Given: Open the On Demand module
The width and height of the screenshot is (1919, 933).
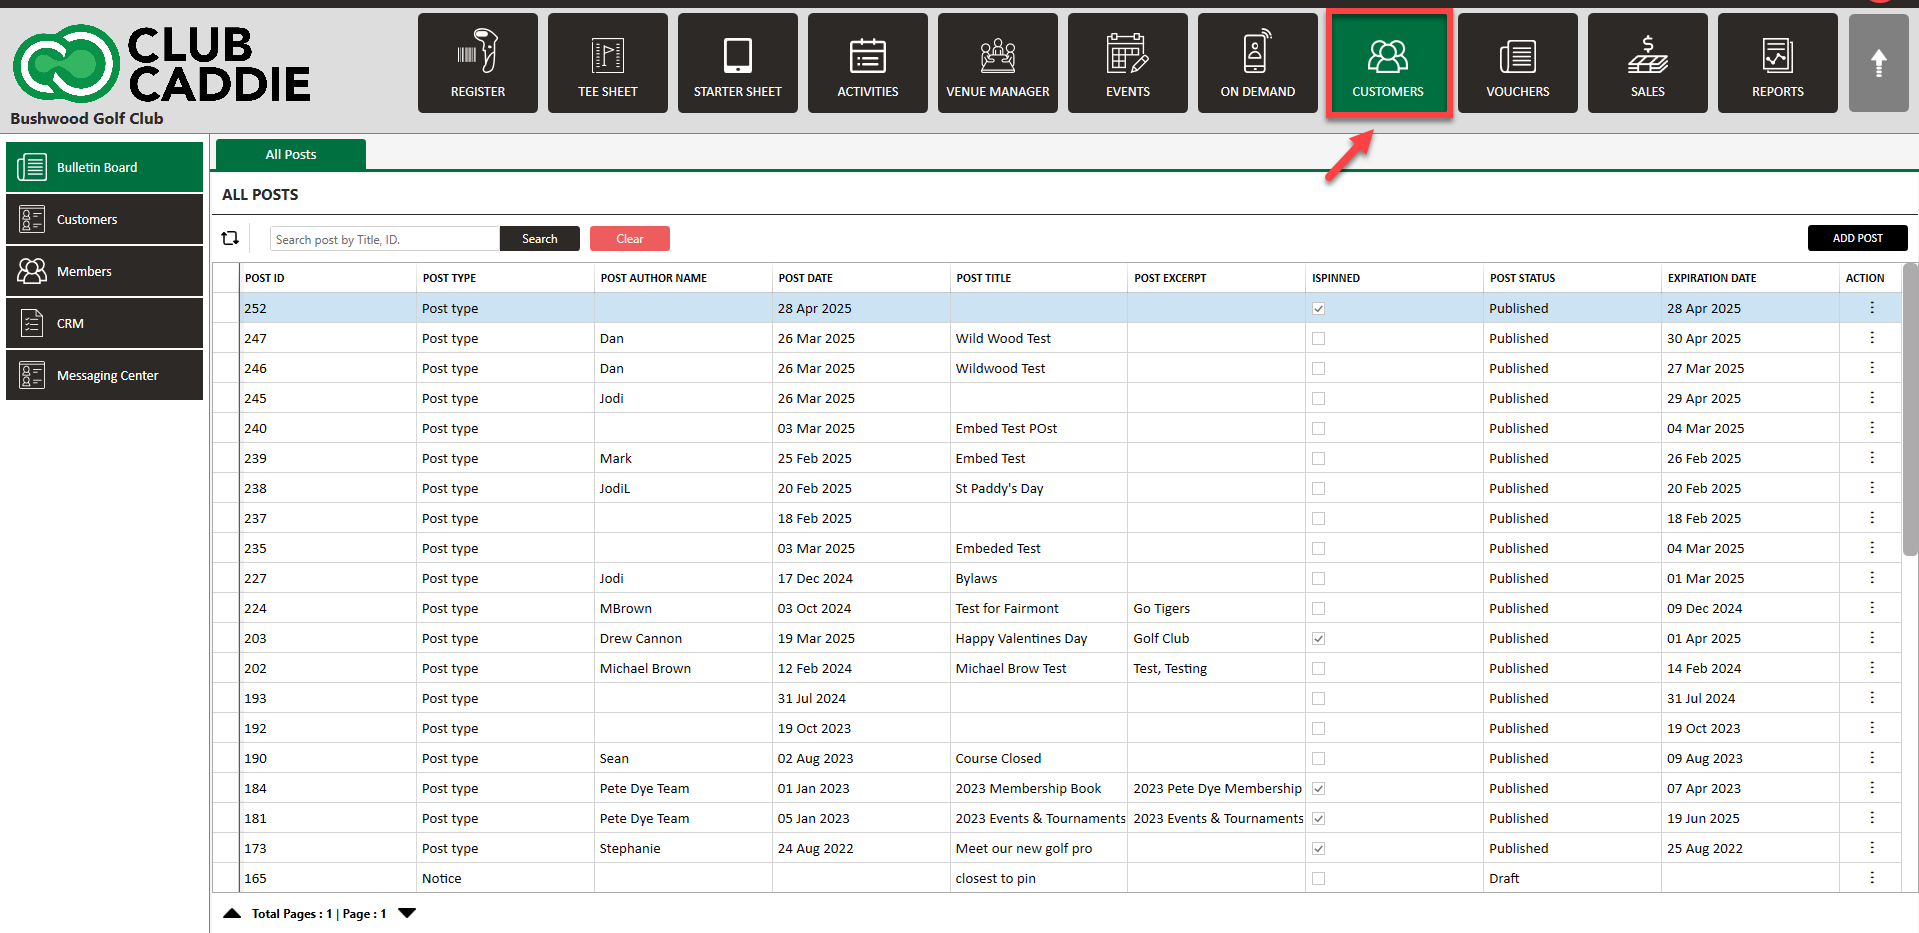Looking at the screenshot, I should pos(1258,63).
